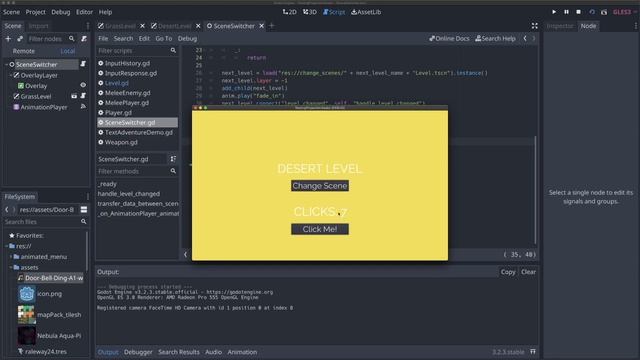
Task: Open the Project menu
Action: tap(36, 12)
